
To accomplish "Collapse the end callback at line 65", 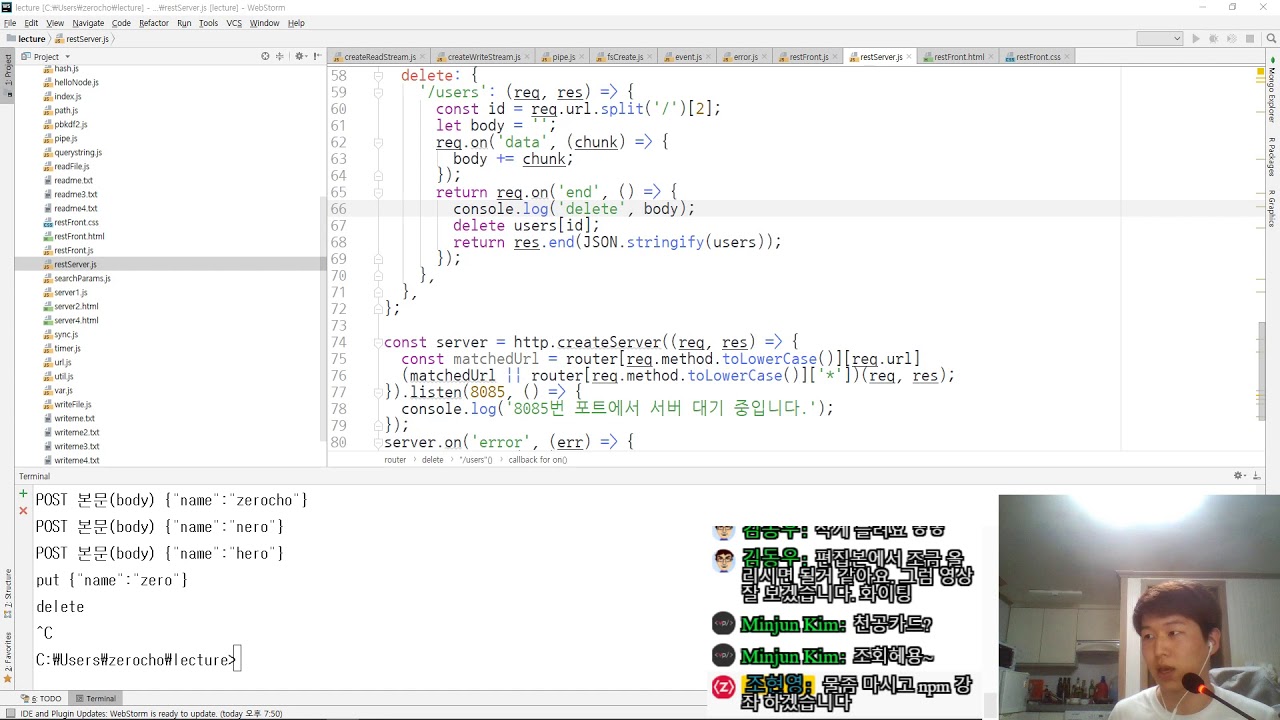I will pyautogui.click(x=378, y=192).
